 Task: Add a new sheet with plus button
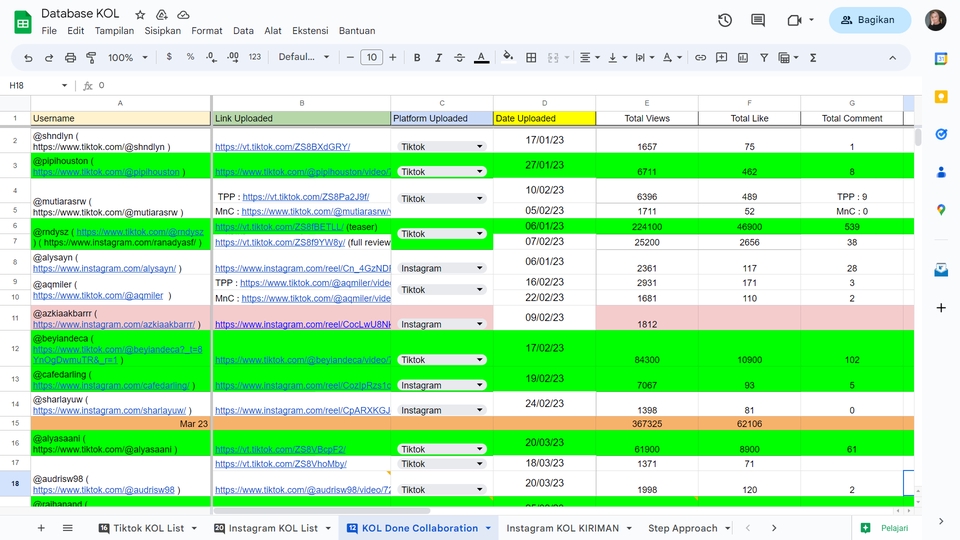click(41, 528)
